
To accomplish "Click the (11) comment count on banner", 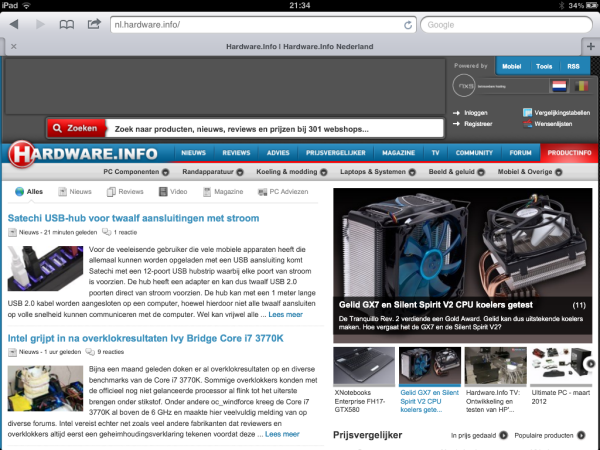I will point(579,305).
